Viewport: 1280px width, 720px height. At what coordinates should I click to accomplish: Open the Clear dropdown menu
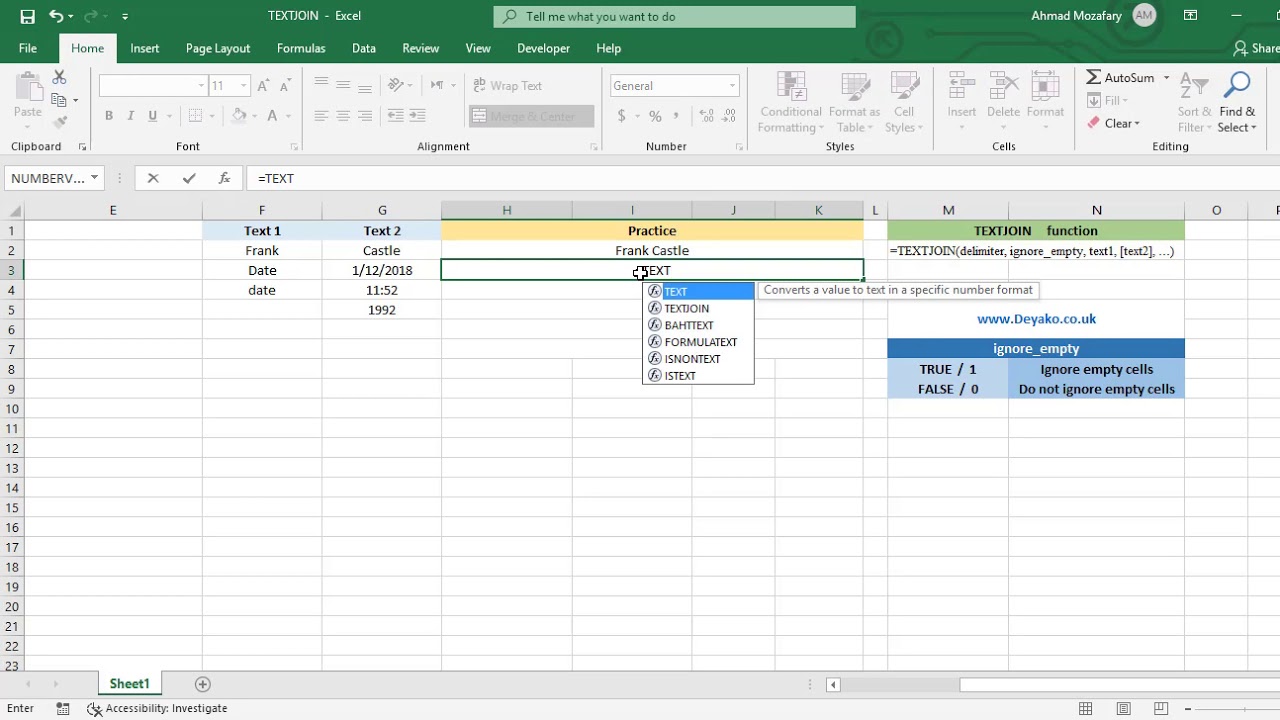coord(1113,123)
